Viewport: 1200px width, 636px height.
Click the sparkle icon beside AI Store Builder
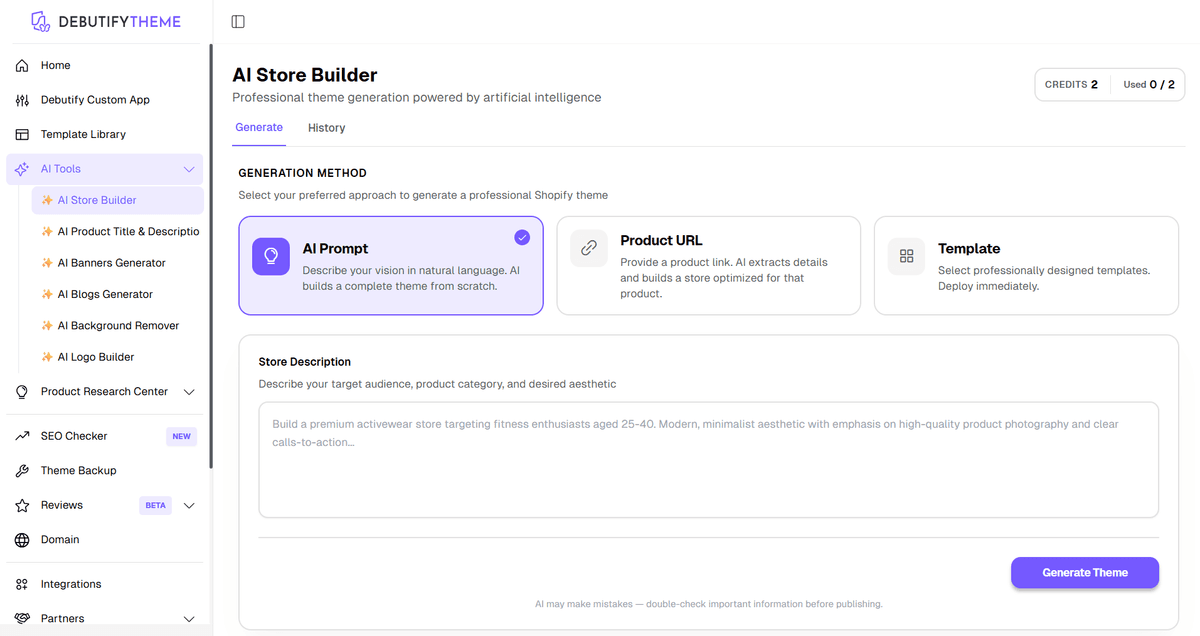47,200
